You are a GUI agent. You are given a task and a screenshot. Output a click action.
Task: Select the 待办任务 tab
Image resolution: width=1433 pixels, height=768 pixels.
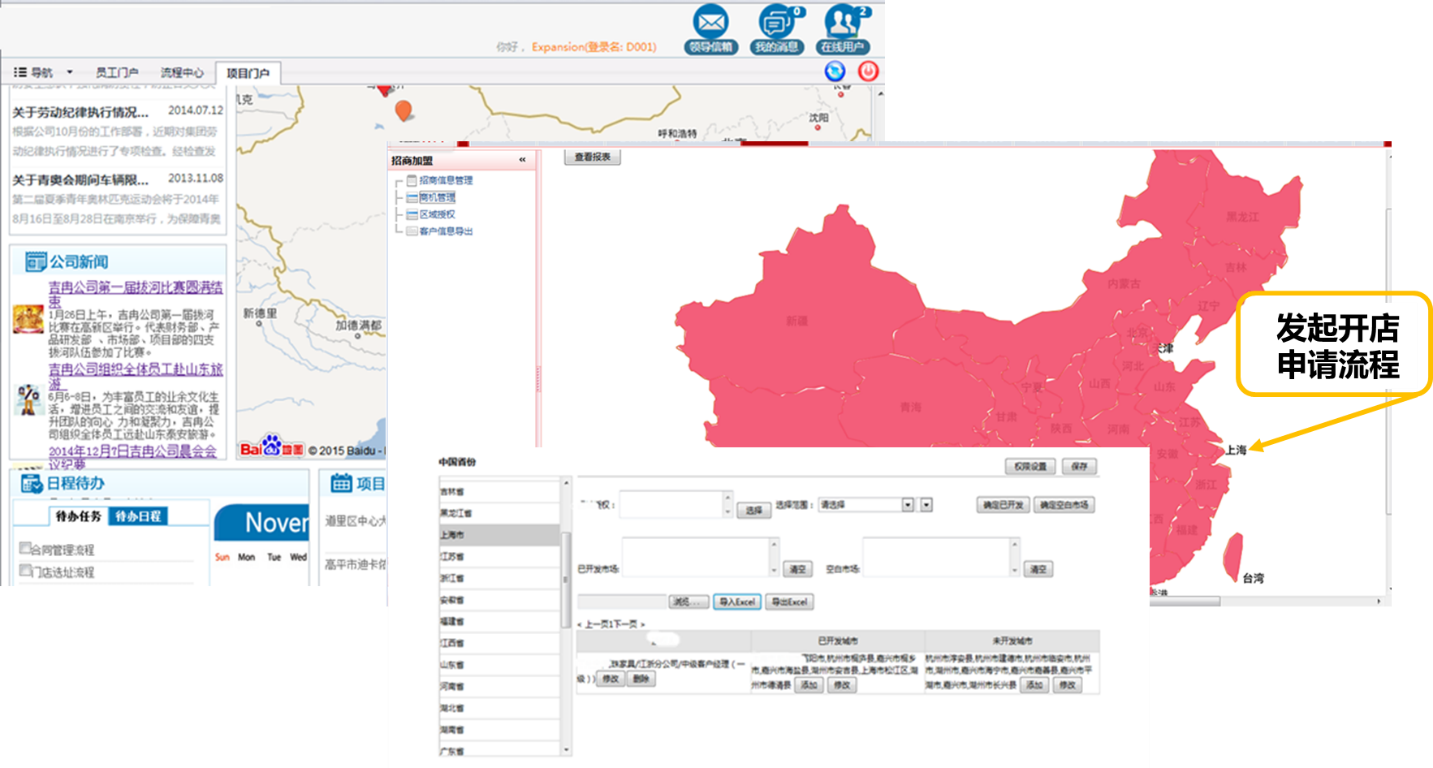click(x=78, y=516)
